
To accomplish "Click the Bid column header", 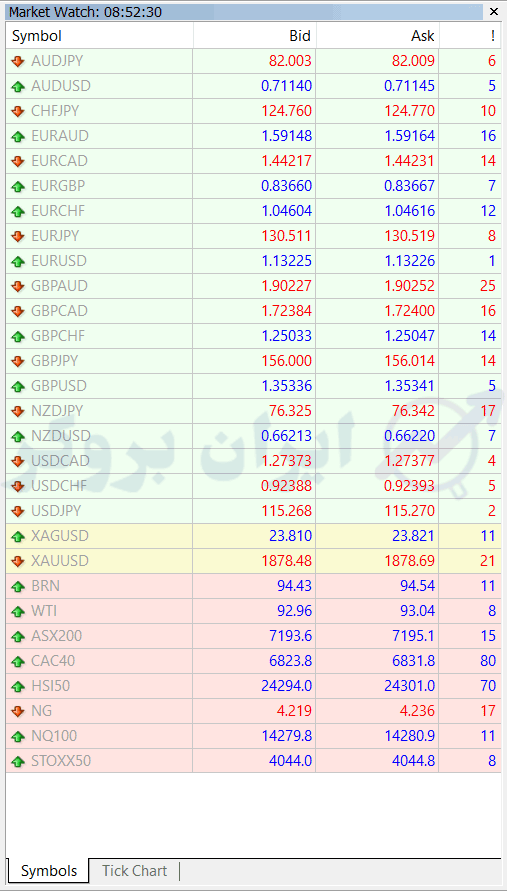I will (x=254, y=36).
